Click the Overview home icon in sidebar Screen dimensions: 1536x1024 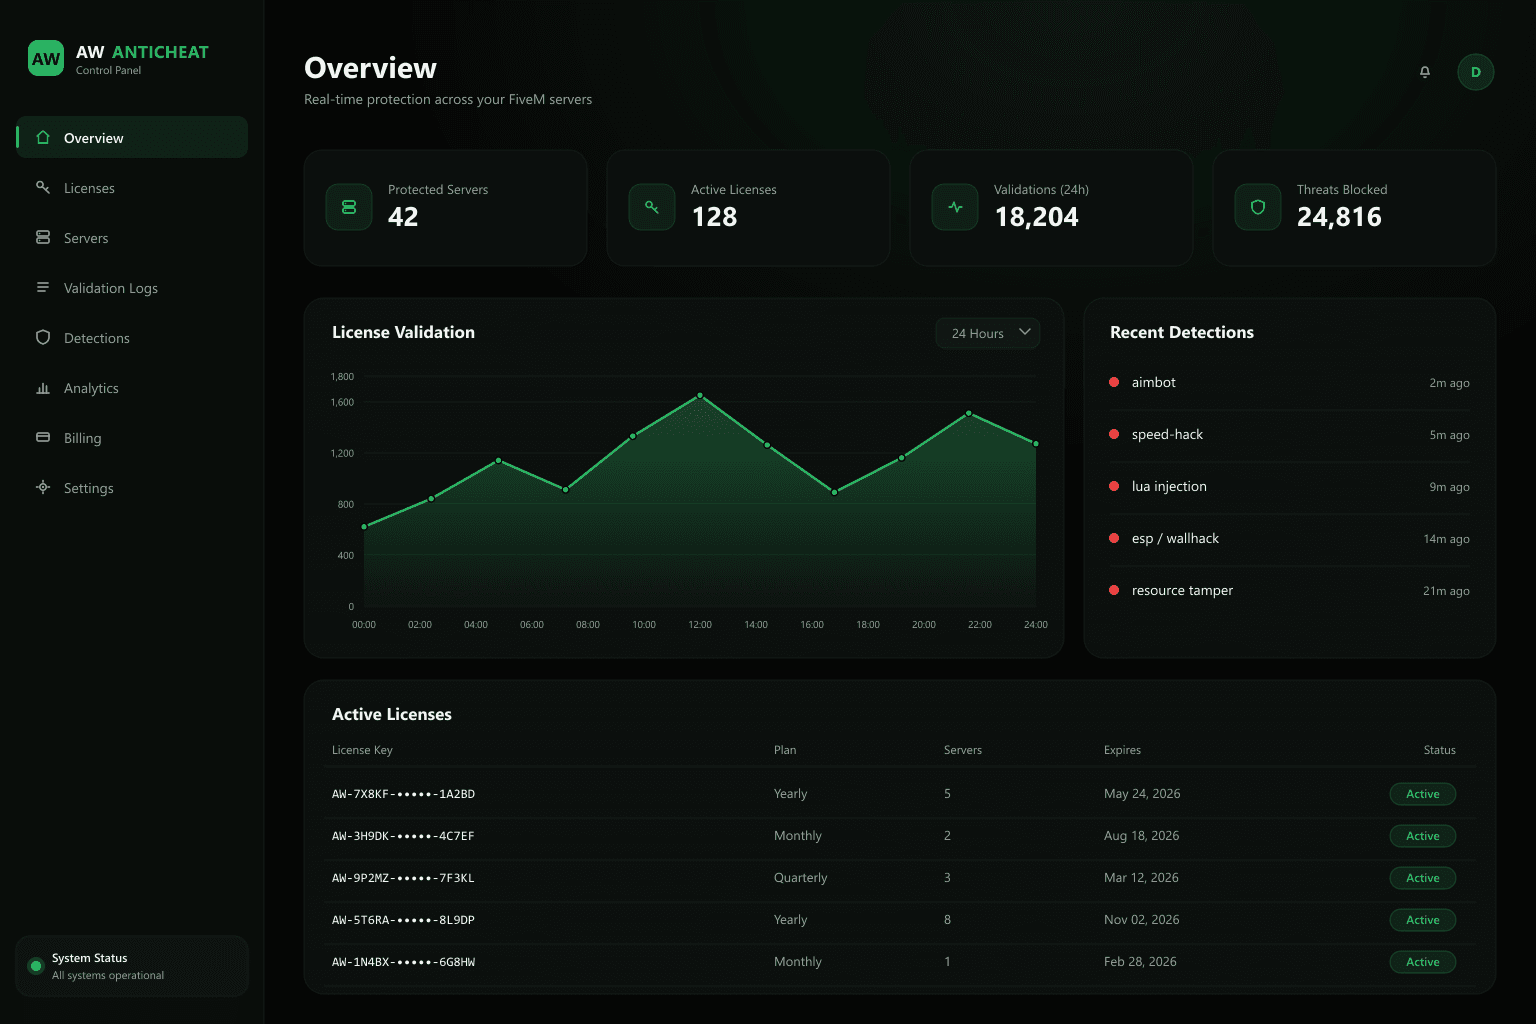(x=43, y=137)
